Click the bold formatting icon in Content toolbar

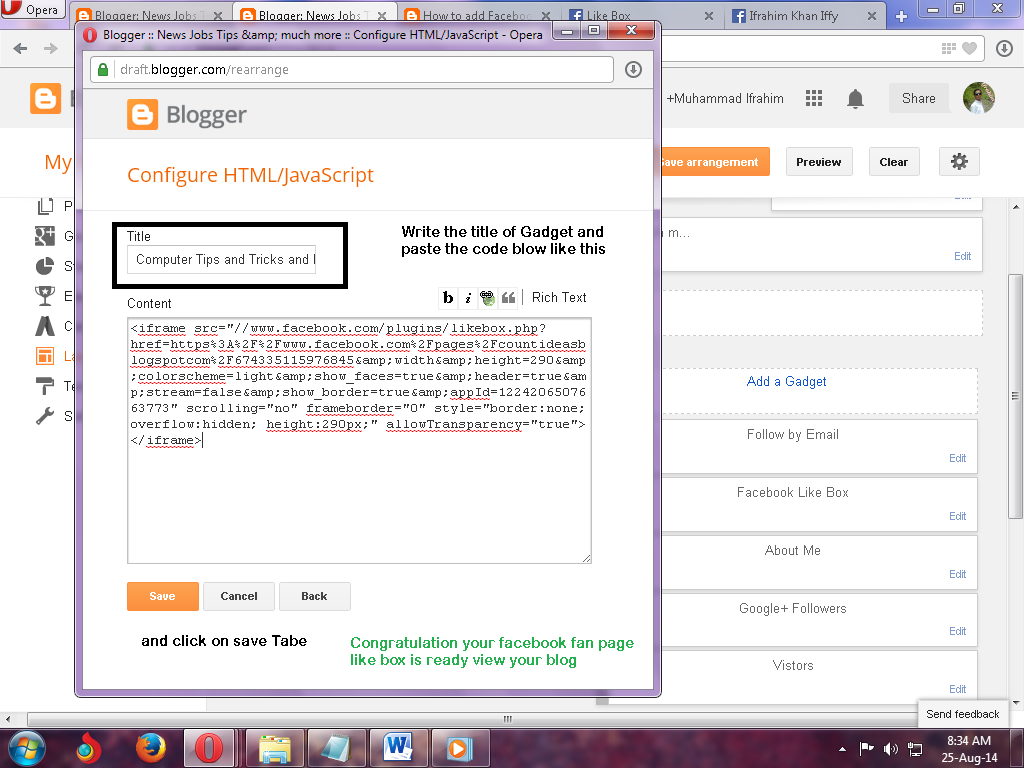[447, 298]
